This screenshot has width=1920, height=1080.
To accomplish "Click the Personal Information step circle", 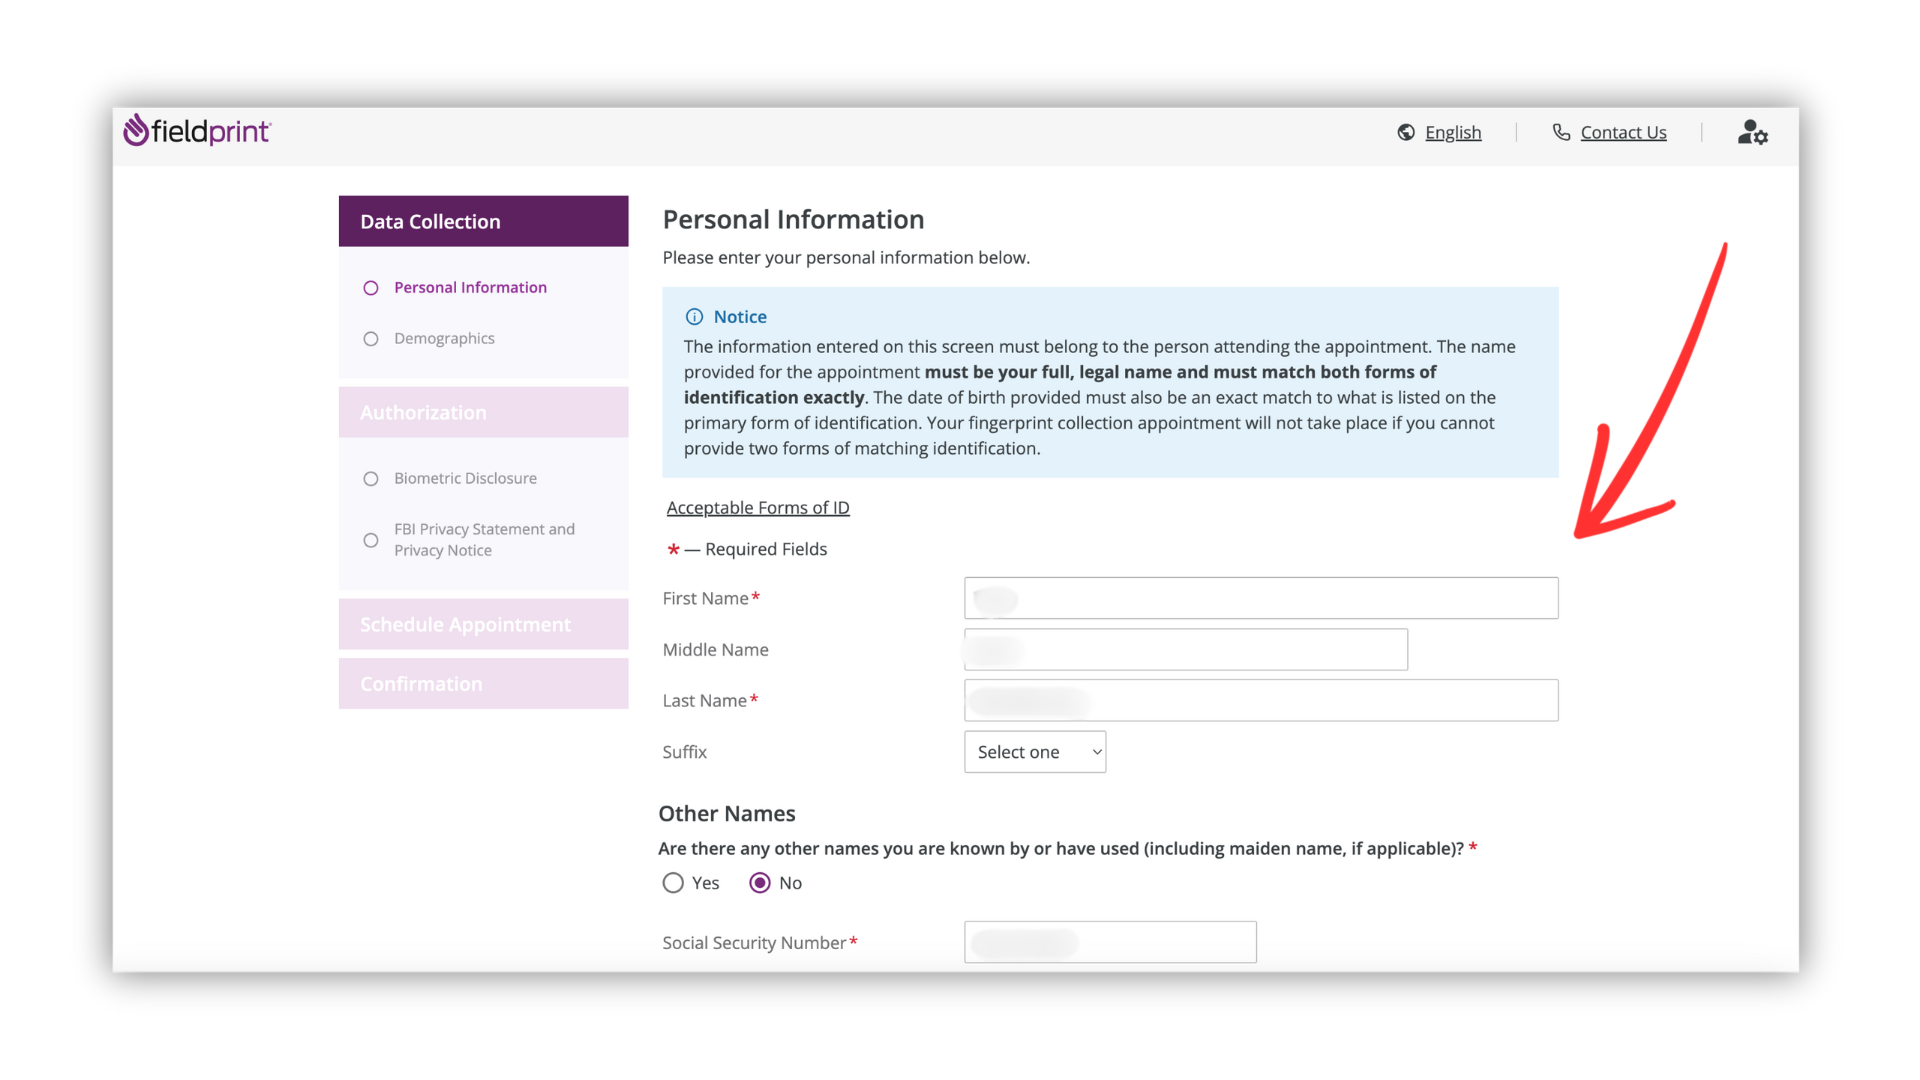I will pos(371,288).
